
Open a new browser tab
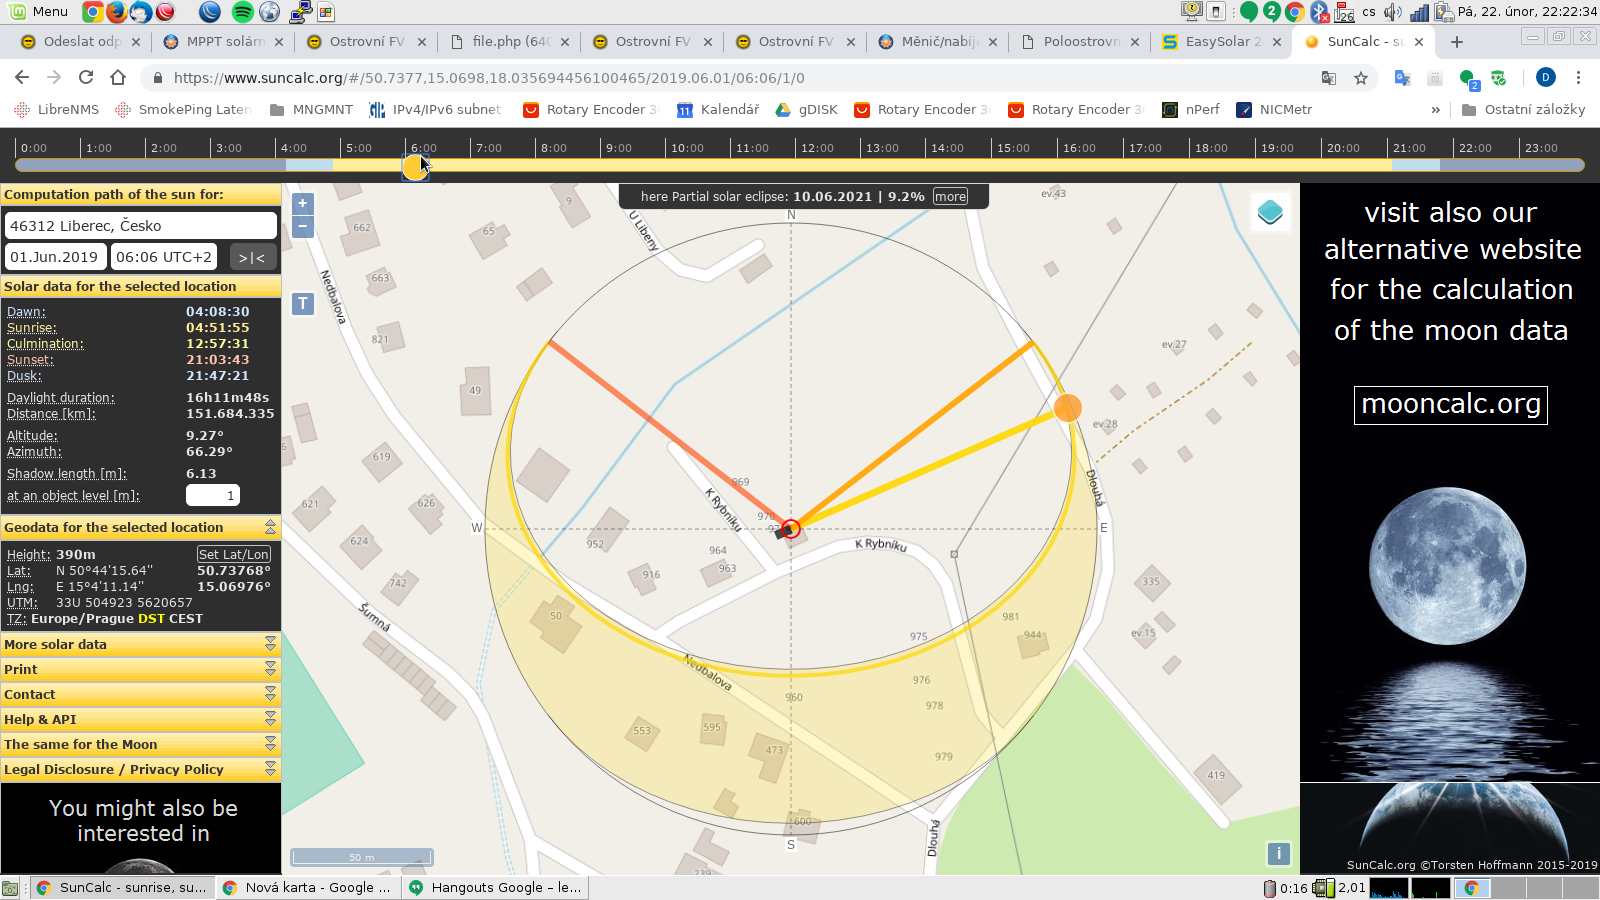click(1457, 42)
